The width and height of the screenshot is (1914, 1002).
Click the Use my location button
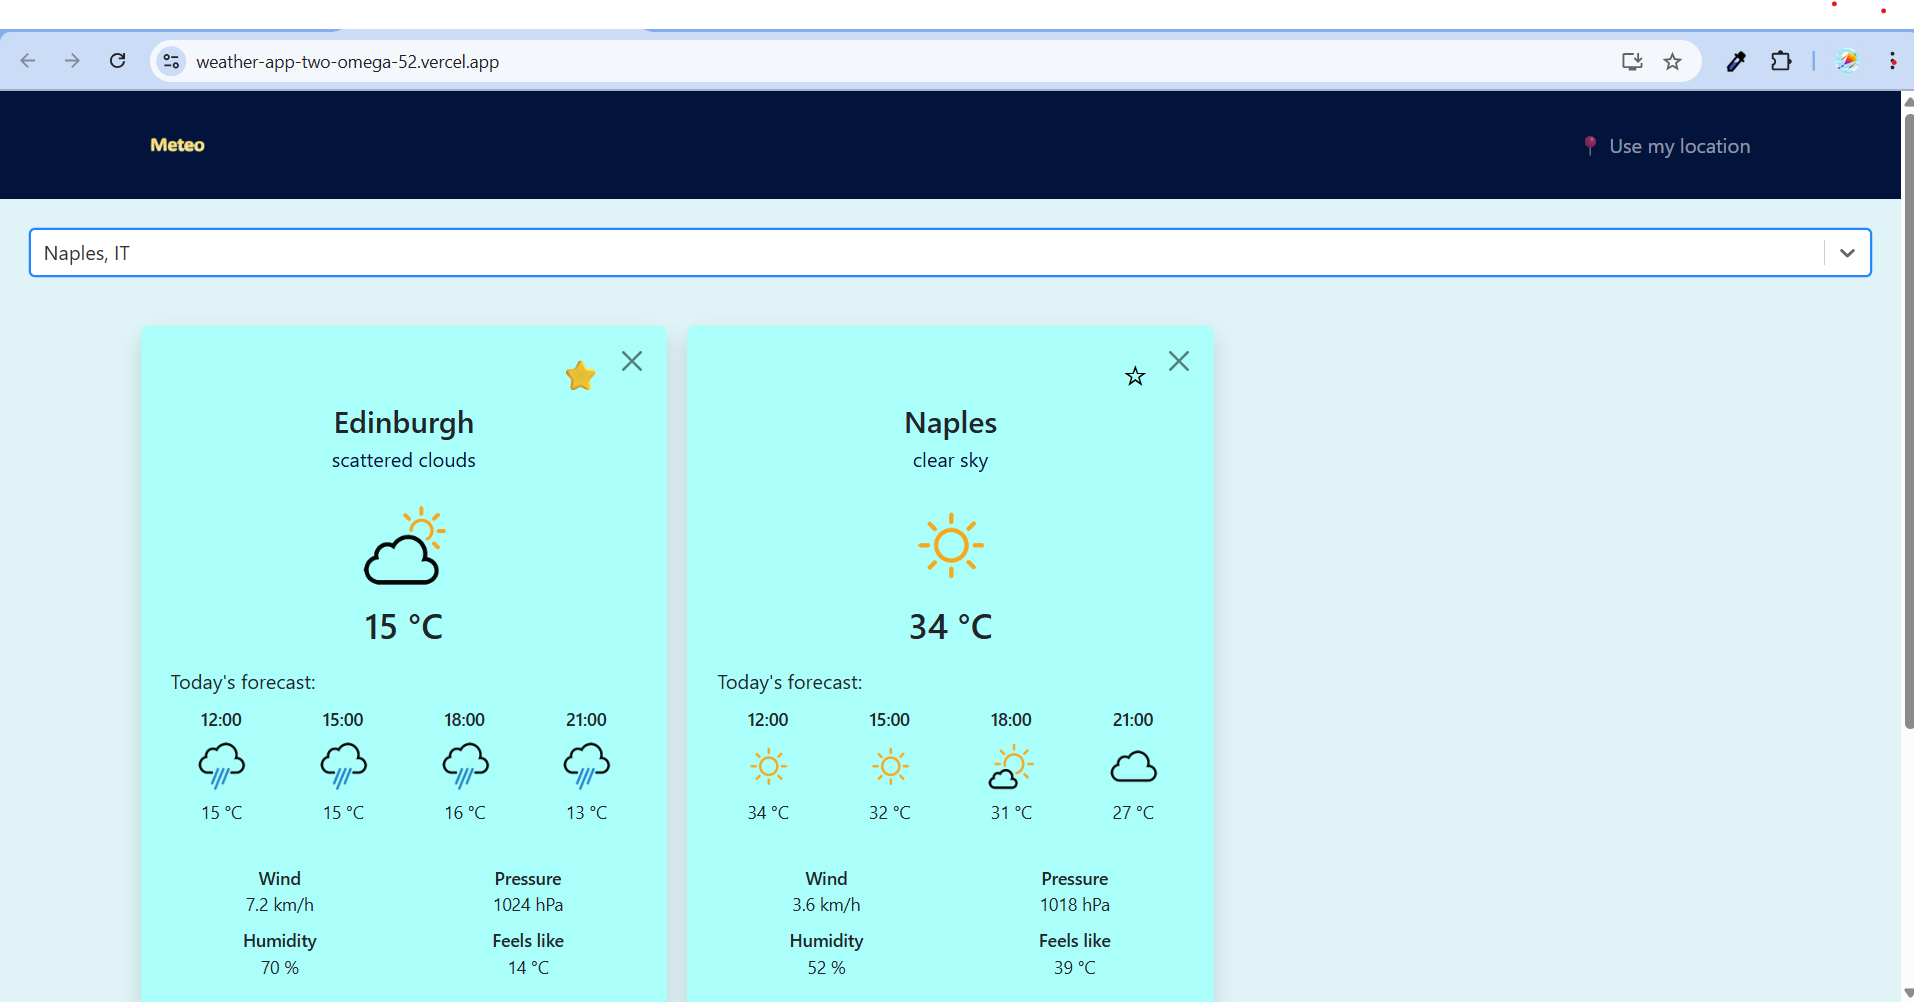(x=1667, y=146)
